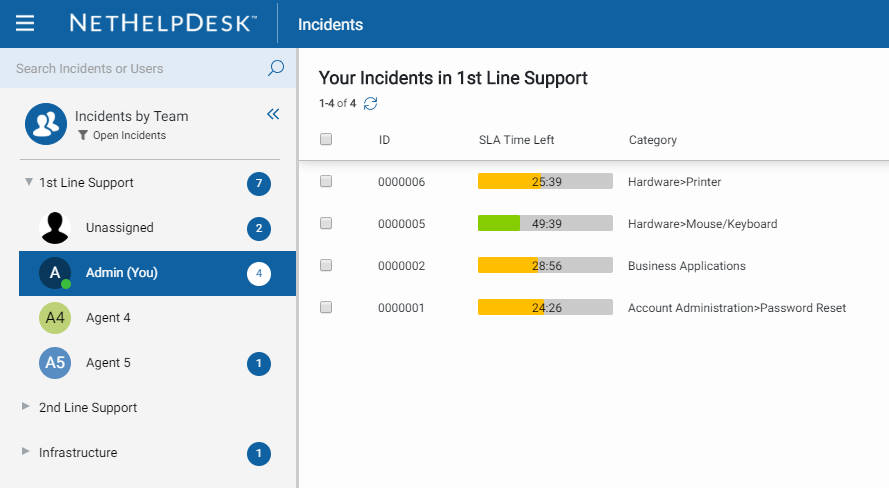
Task: Click the Agent 5 avatar icon
Action: tap(55, 363)
